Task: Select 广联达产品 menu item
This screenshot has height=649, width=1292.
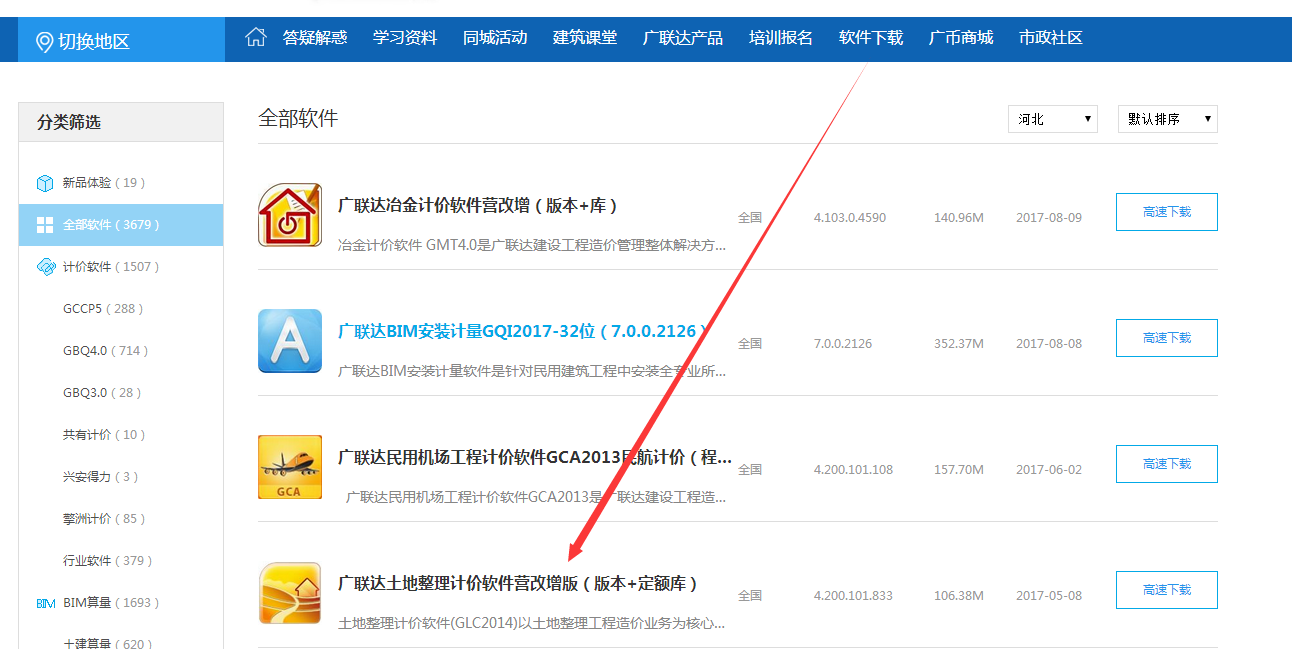Action: [x=683, y=38]
